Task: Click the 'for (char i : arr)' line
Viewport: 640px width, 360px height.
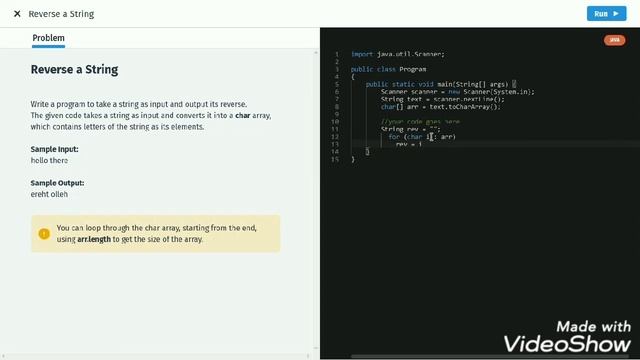Action: 422,137
